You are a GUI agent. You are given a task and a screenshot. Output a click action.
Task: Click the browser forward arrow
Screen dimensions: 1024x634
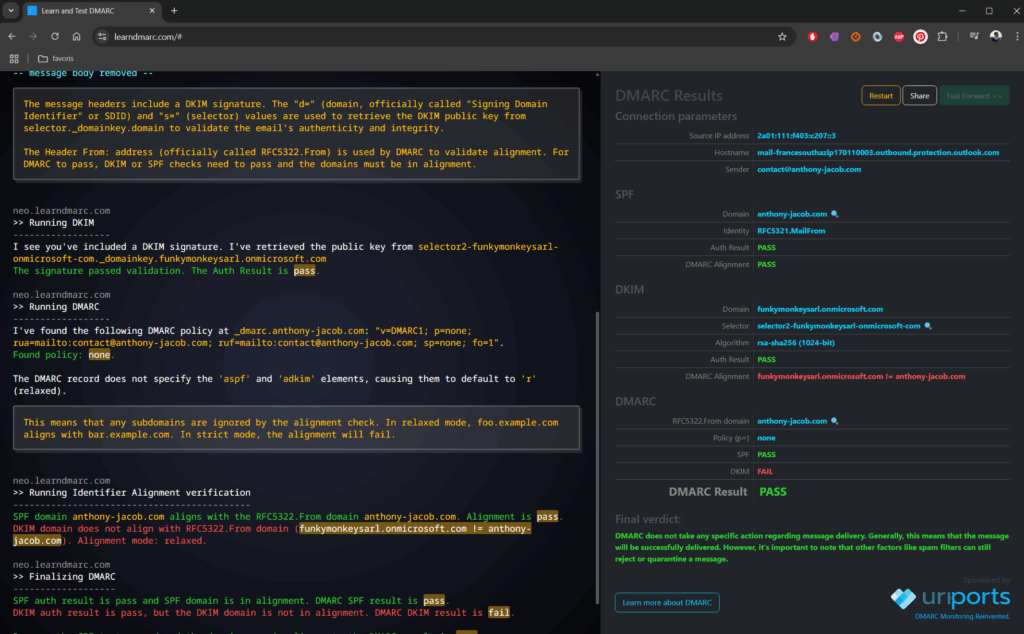[33, 37]
